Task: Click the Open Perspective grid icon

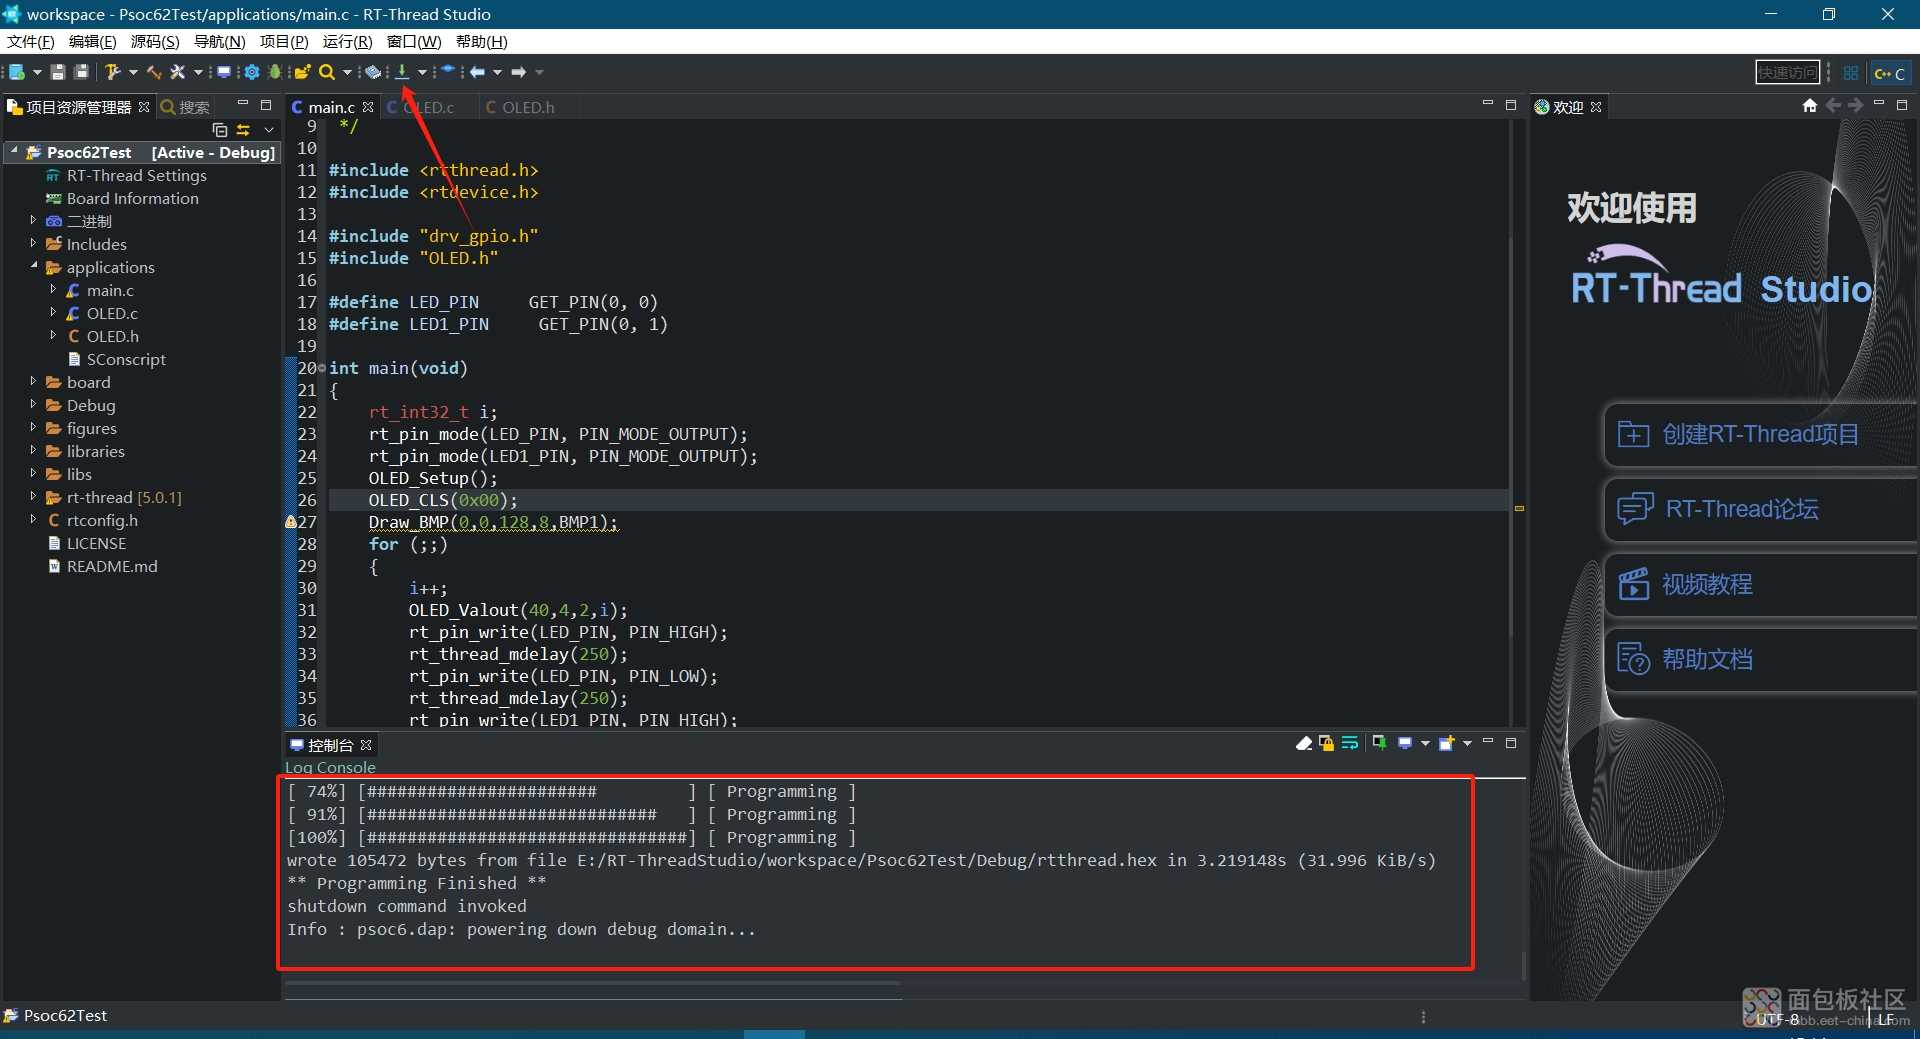Action: point(1851,73)
